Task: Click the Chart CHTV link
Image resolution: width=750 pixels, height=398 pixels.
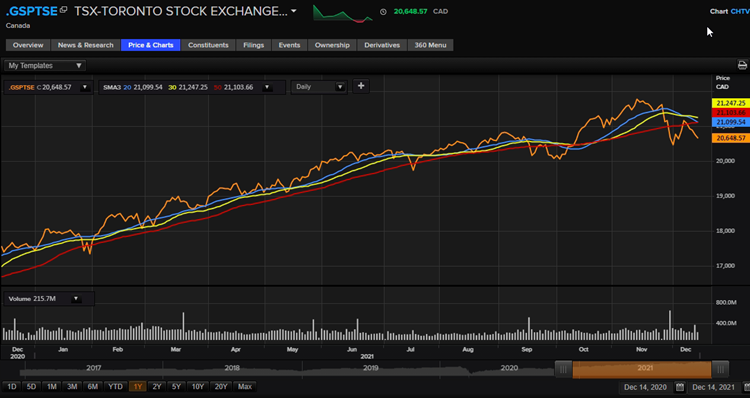Action: [729, 11]
